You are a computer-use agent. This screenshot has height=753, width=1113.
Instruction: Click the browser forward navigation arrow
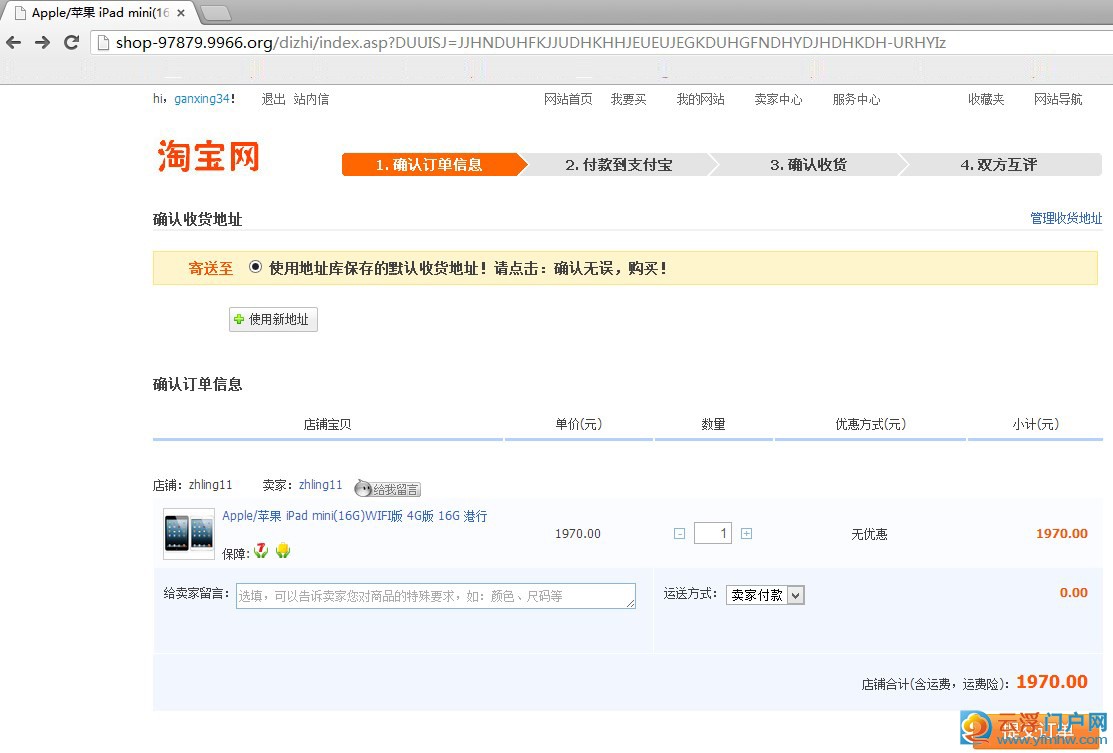click(x=42, y=43)
